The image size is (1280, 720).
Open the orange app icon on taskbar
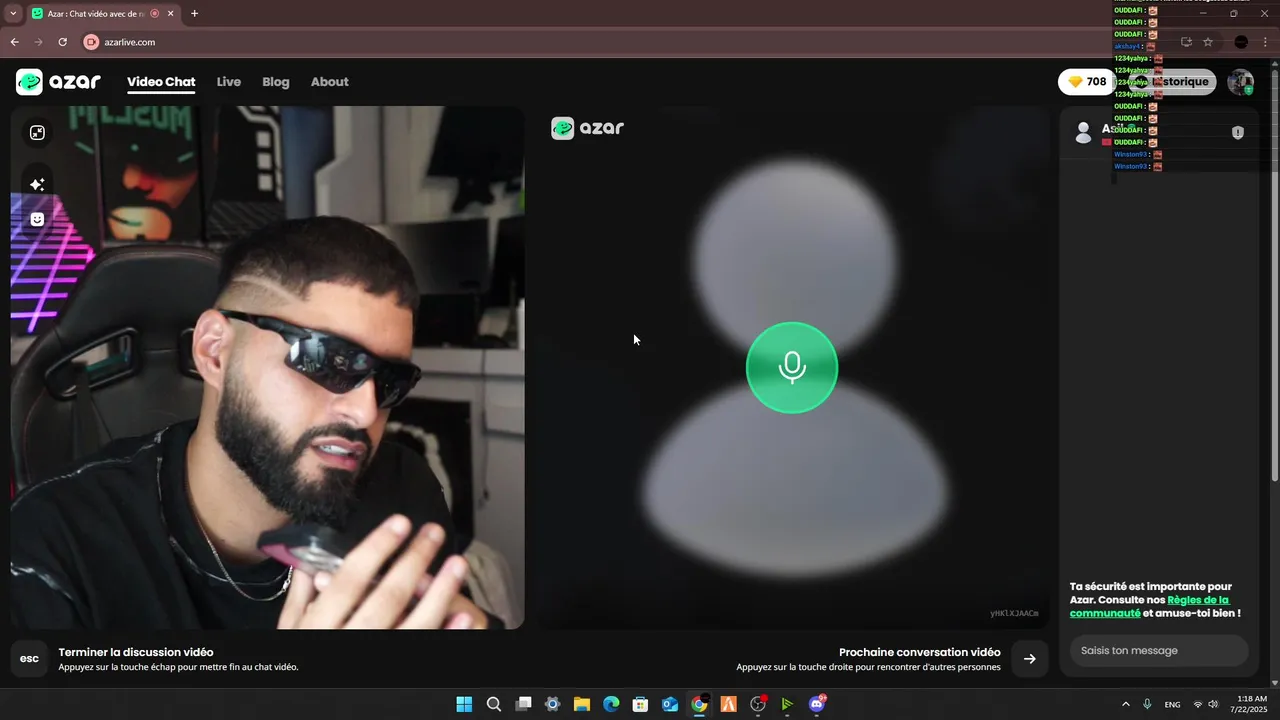[729, 704]
